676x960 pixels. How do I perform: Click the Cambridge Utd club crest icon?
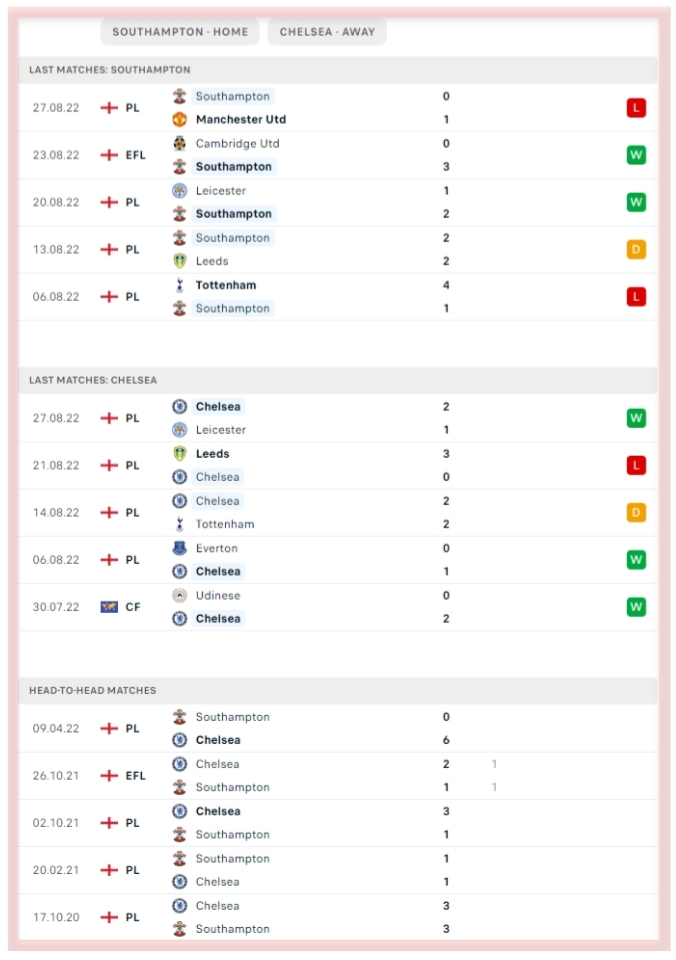click(179, 143)
